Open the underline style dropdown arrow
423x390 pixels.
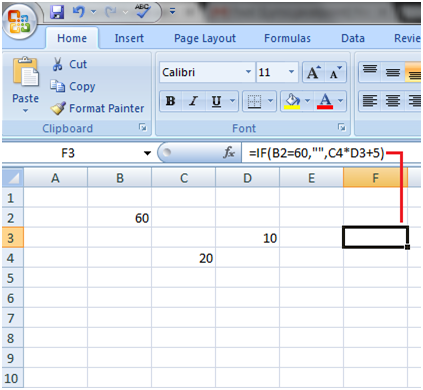pos(233,101)
